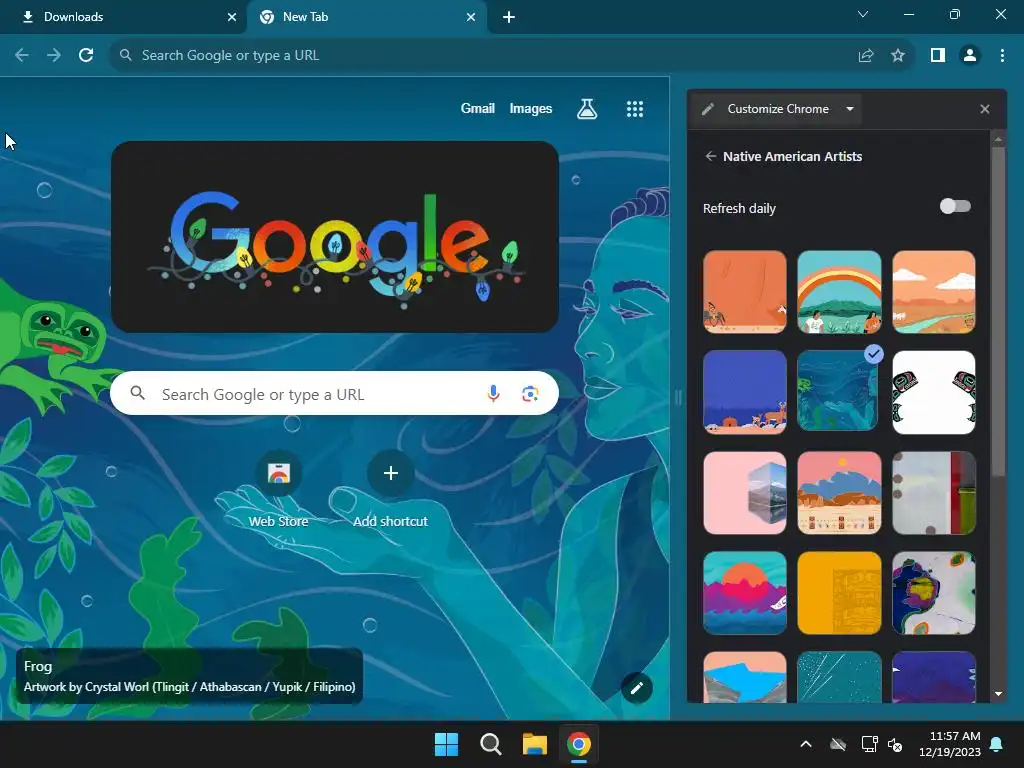The image size is (1024, 768).
Task: Click the Chrome taskbar icon
Action: 579,744
